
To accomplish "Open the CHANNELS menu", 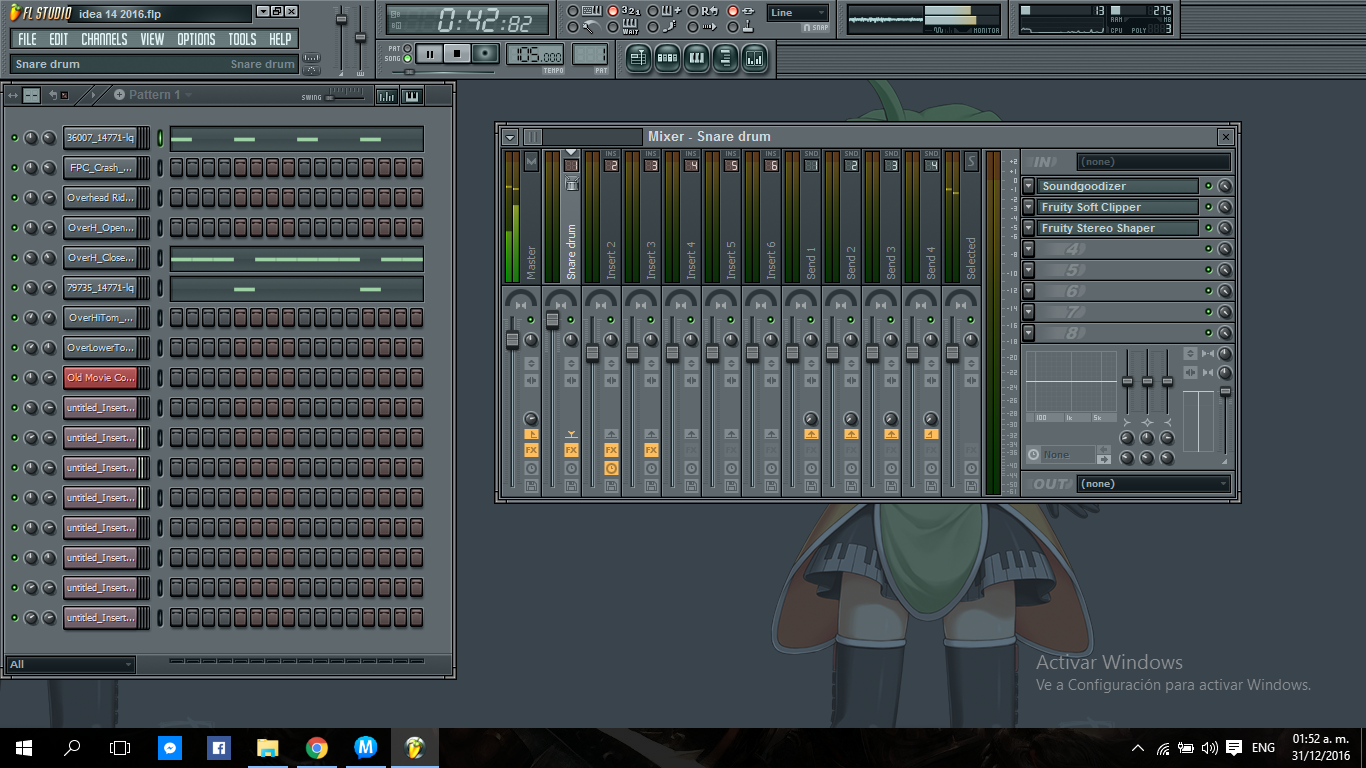I will coord(104,39).
